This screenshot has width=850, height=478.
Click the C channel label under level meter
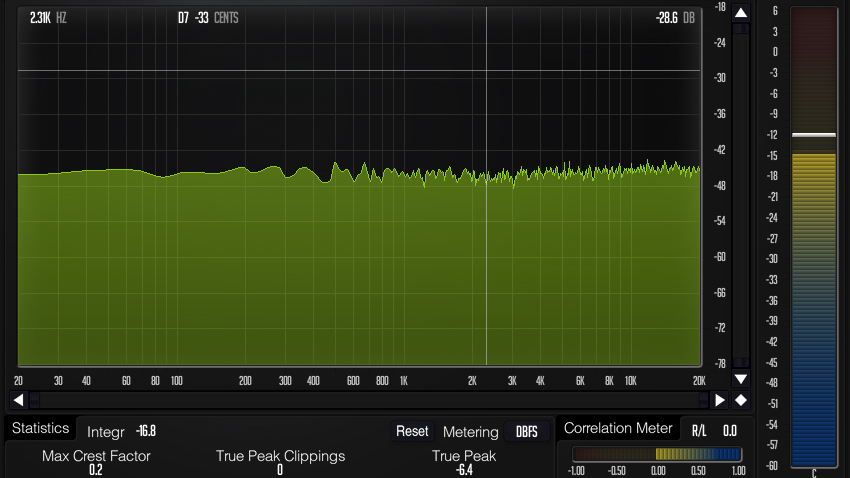click(813, 473)
